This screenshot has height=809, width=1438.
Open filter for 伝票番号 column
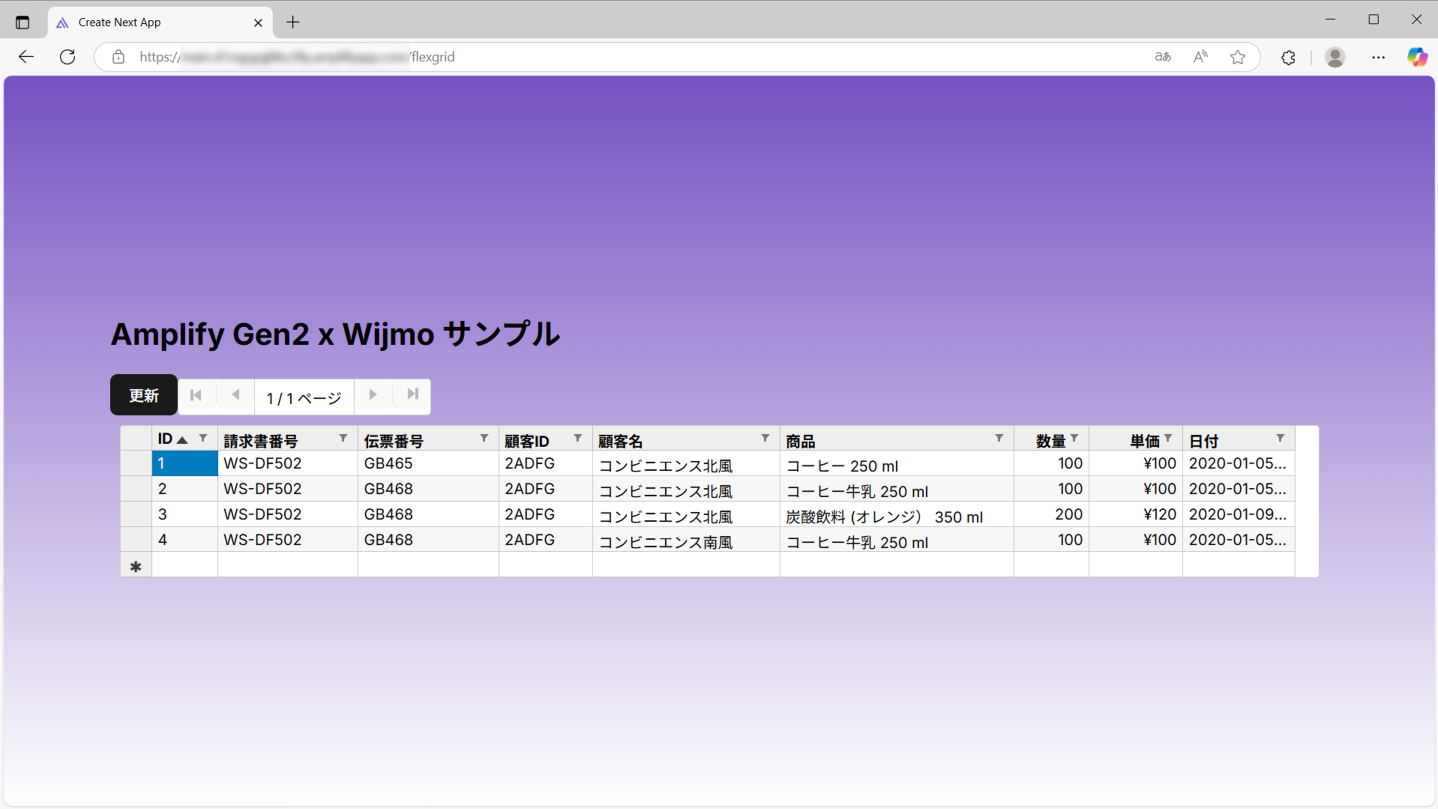(x=484, y=439)
